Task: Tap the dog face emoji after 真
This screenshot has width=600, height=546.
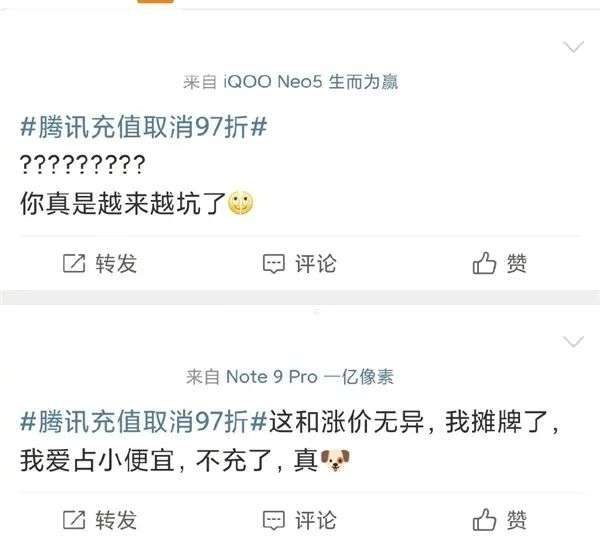Action: tap(335, 460)
